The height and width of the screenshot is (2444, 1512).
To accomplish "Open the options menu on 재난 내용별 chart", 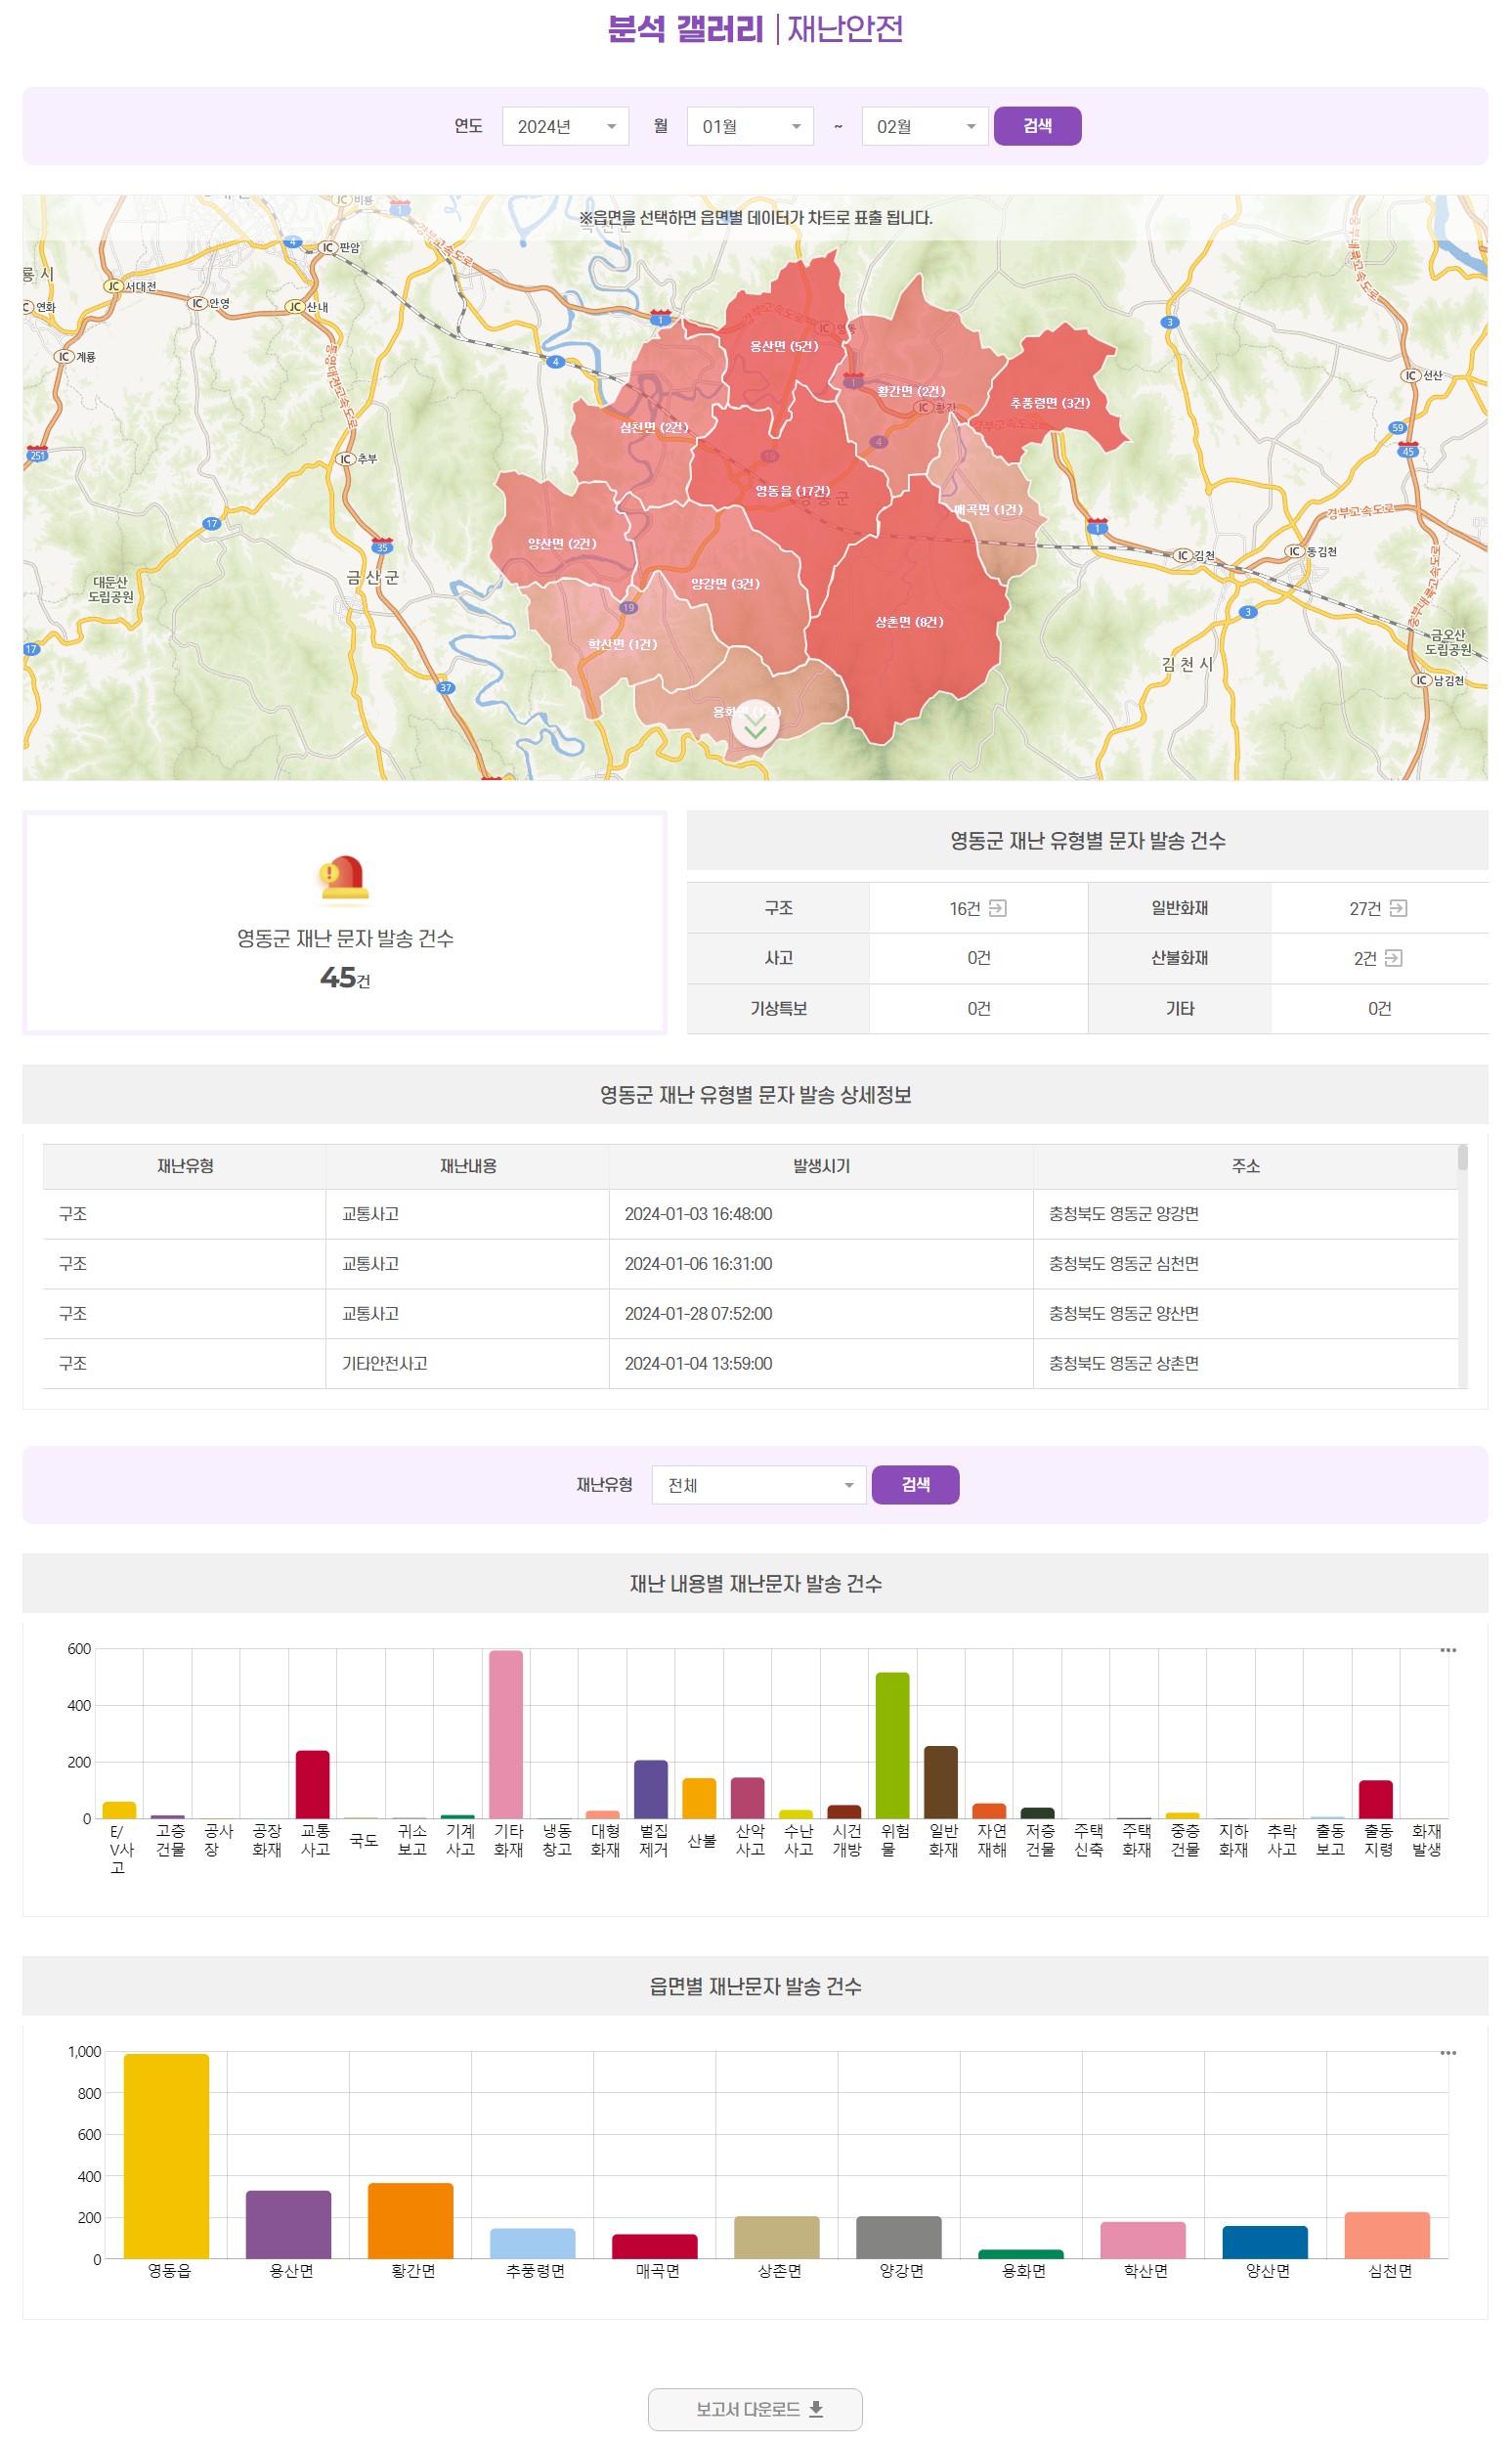I will 1447,1650.
